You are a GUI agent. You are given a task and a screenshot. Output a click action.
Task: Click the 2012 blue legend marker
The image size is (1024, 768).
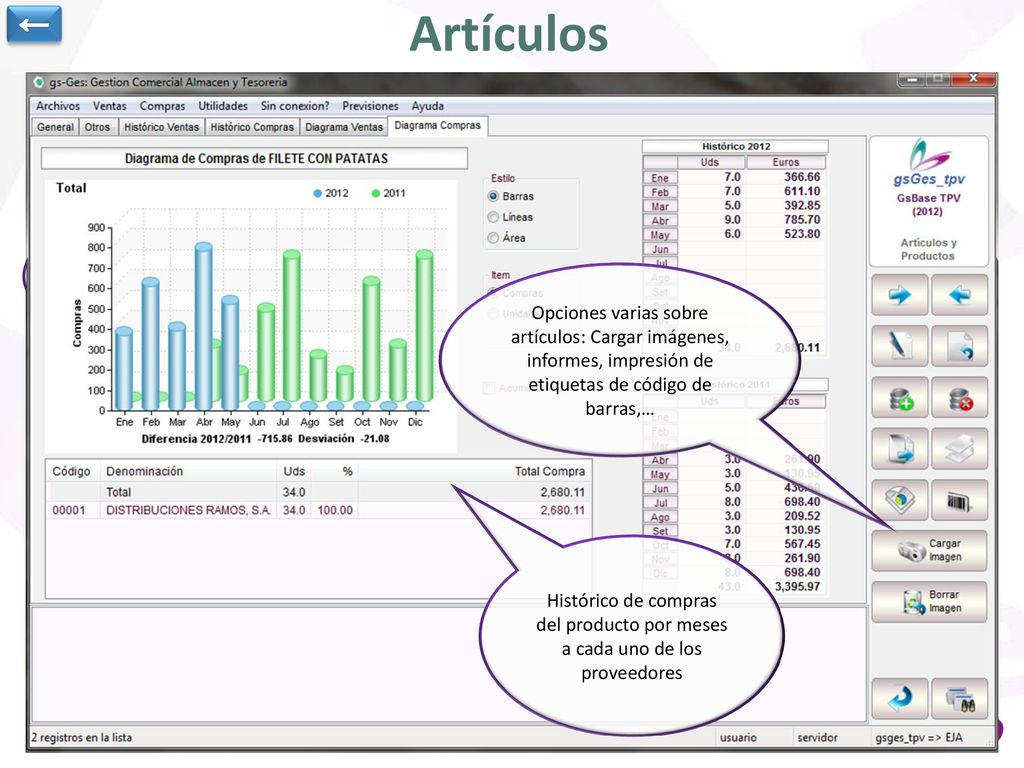coord(317,193)
